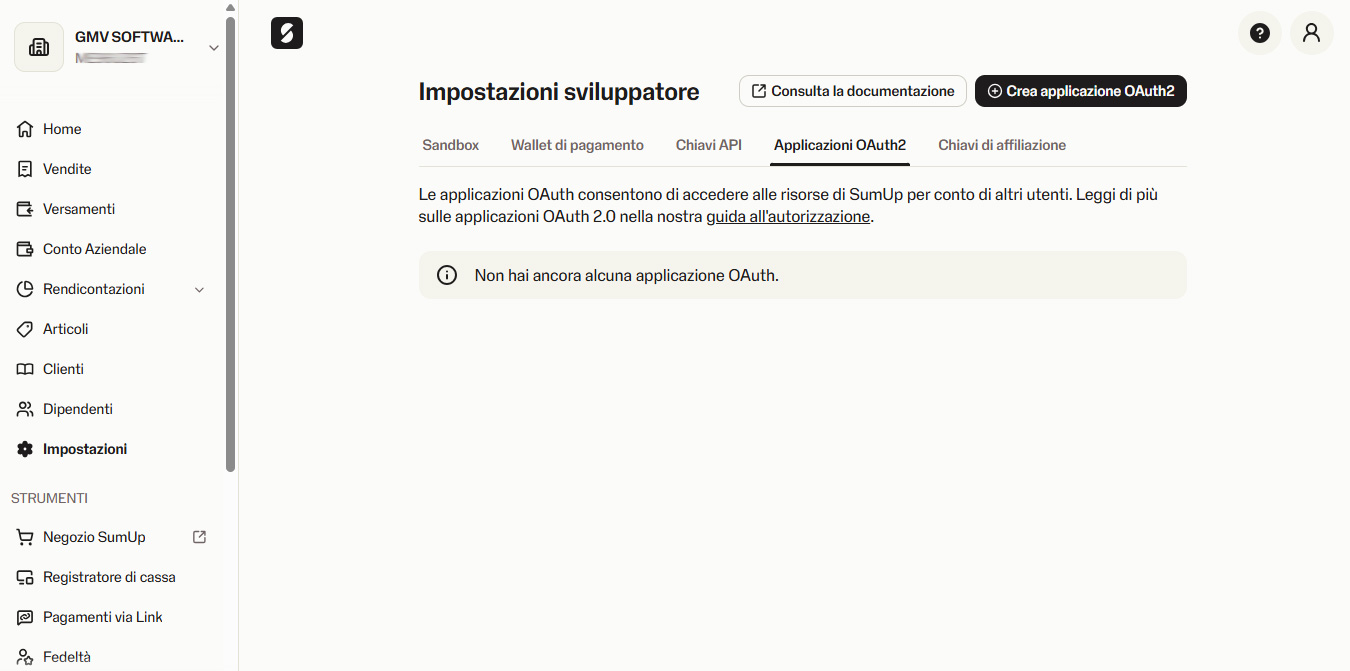
Task: Click Crea applicazione OAuth2 button
Action: [x=1081, y=91]
